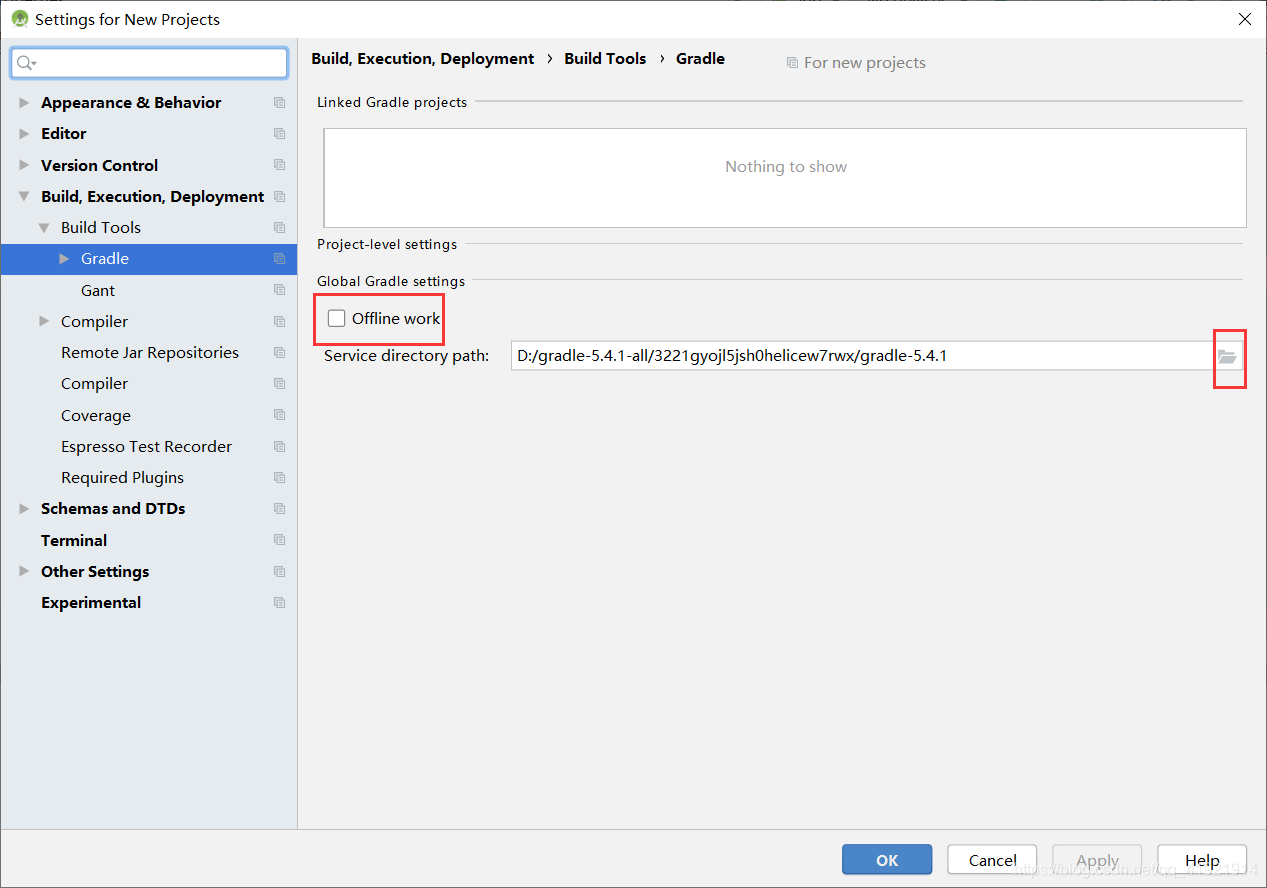Screen dimensions: 1267x888
Task: Open Coverage settings page
Action: click(96, 415)
